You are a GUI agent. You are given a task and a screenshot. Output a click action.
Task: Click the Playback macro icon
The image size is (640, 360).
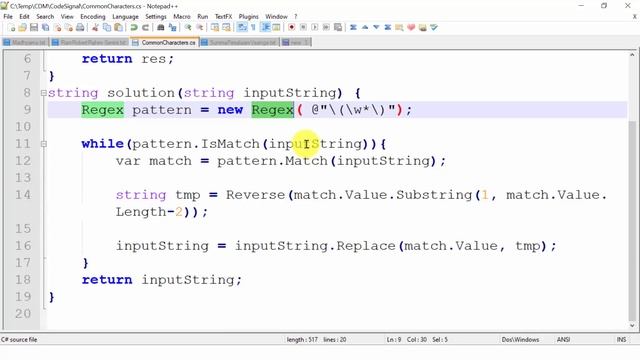tap(315, 28)
